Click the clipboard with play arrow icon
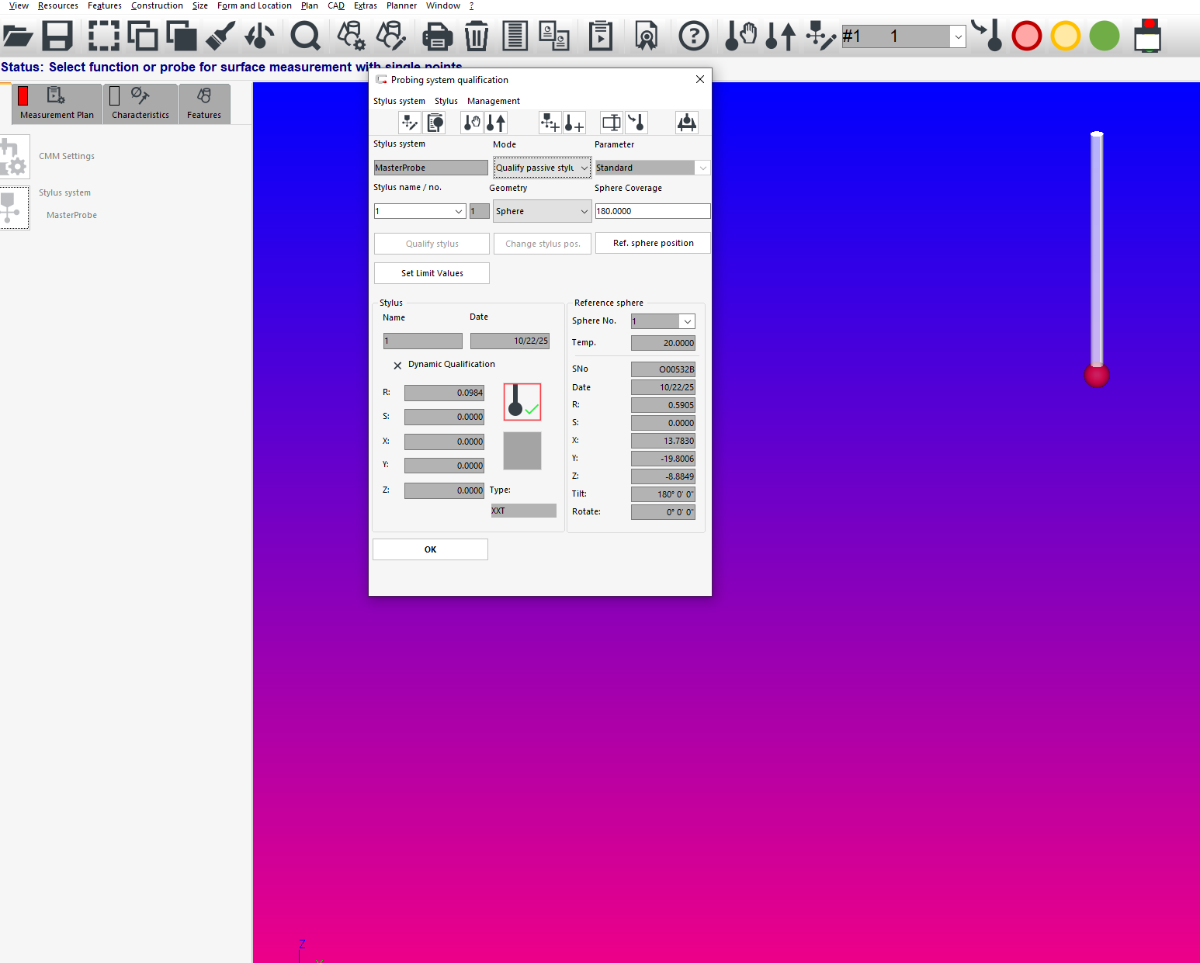This screenshot has width=1200, height=963. 600,37
